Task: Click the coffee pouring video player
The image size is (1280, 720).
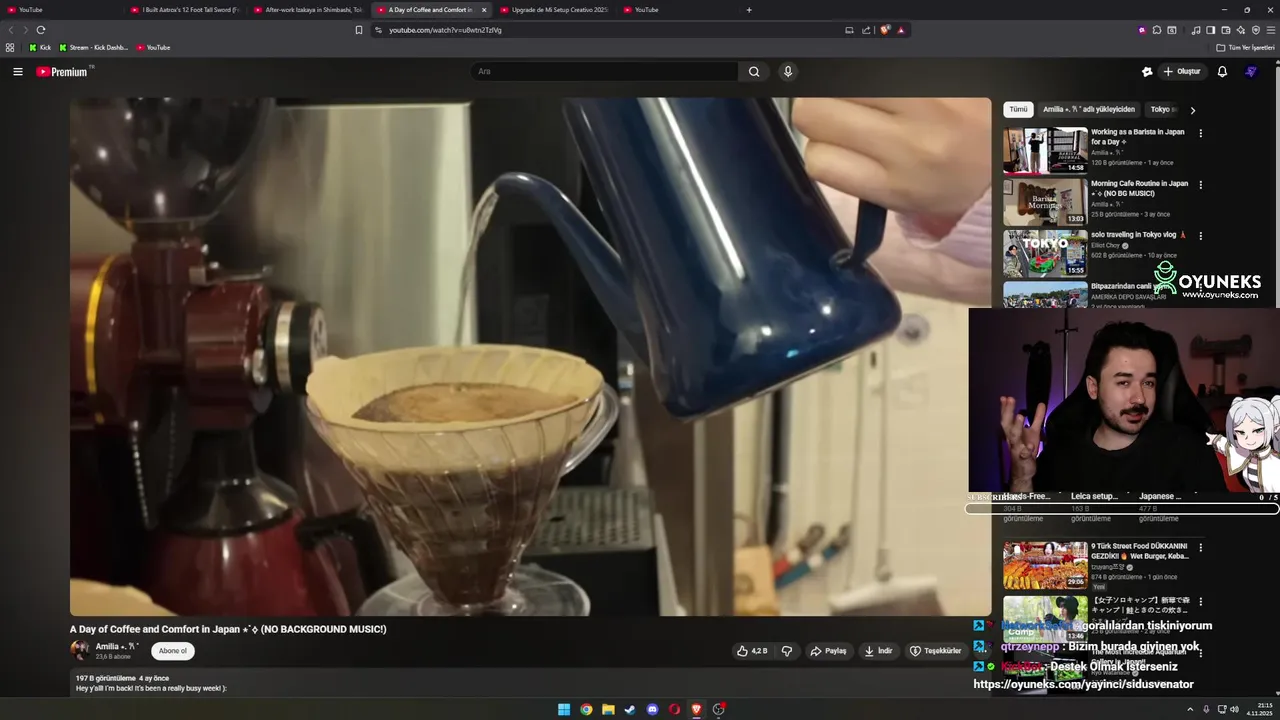Action: (x=530, y=356)
